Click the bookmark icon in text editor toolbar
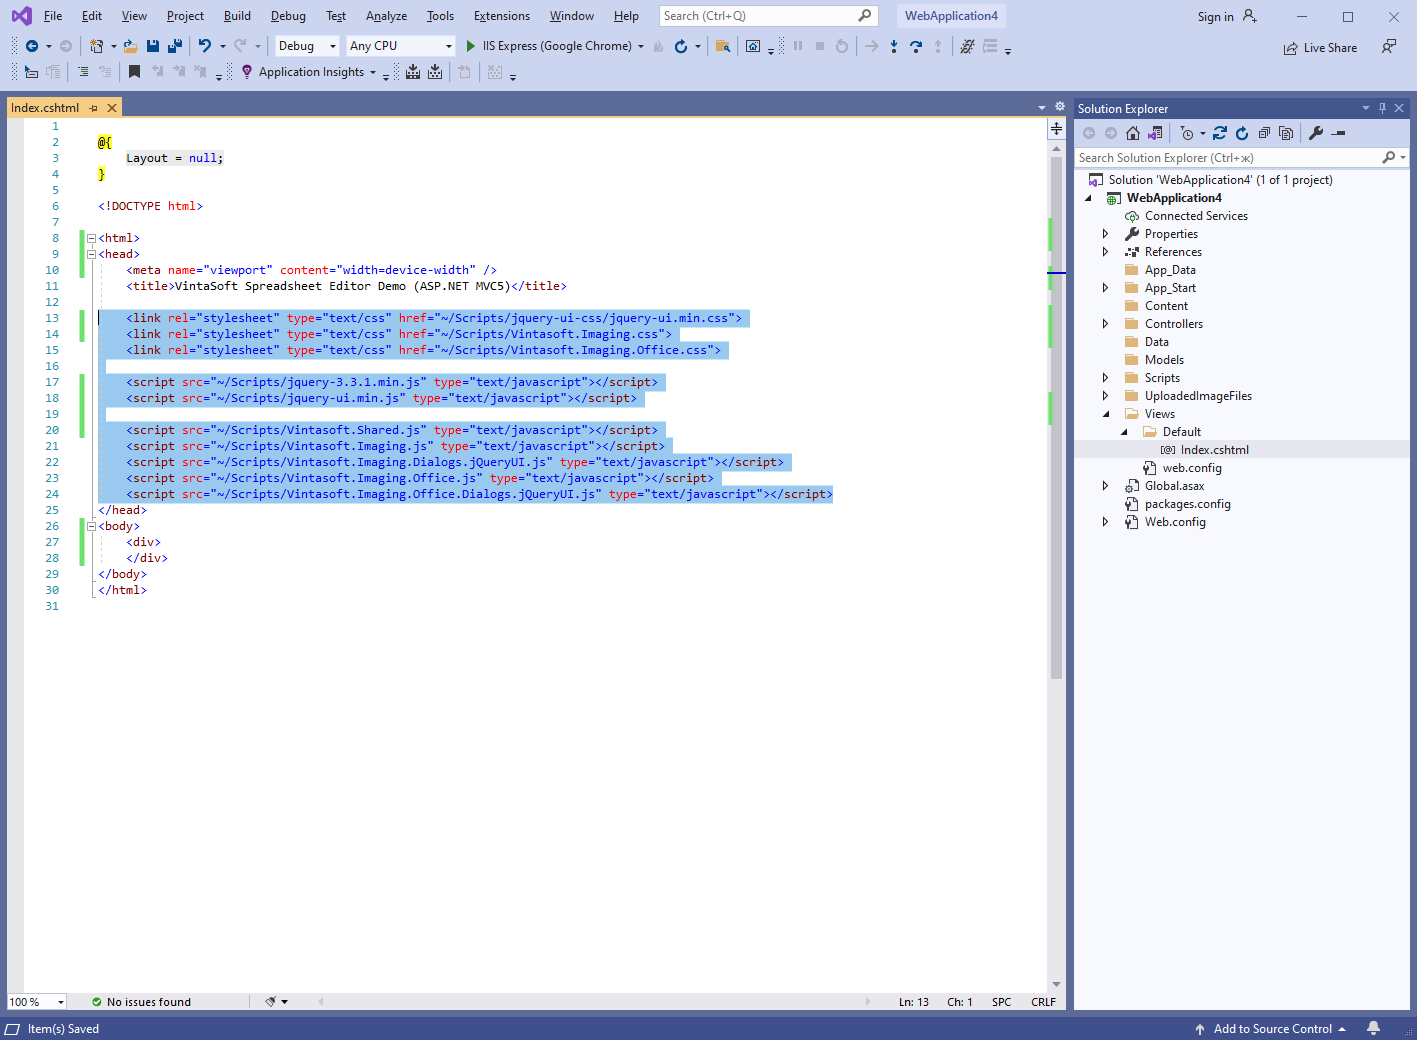Viewport: 1417px width, 1040px height. pos(134,72)
